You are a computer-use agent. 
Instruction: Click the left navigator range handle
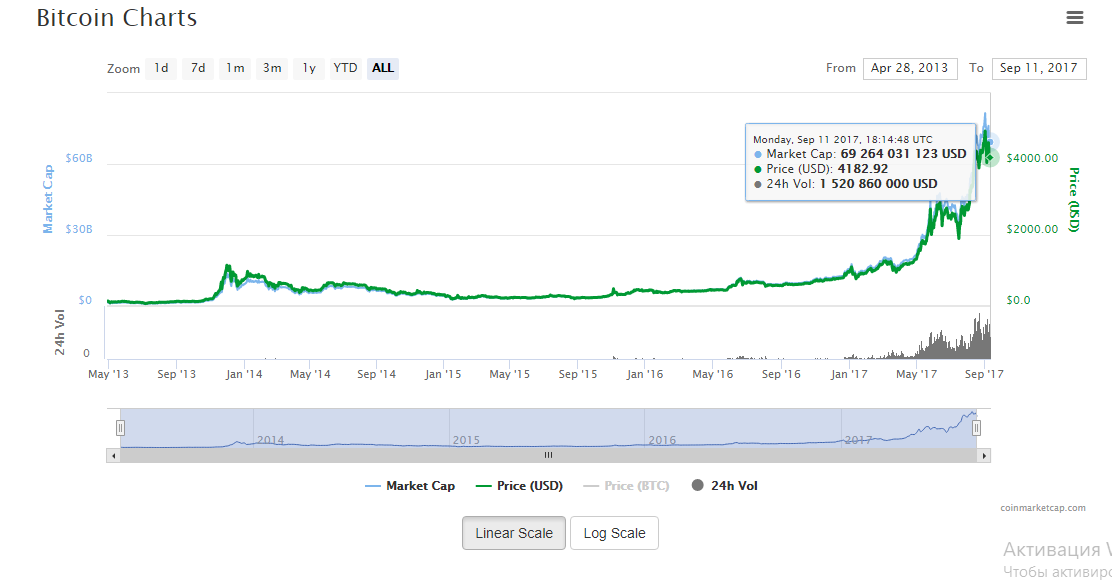pos(120,428)
